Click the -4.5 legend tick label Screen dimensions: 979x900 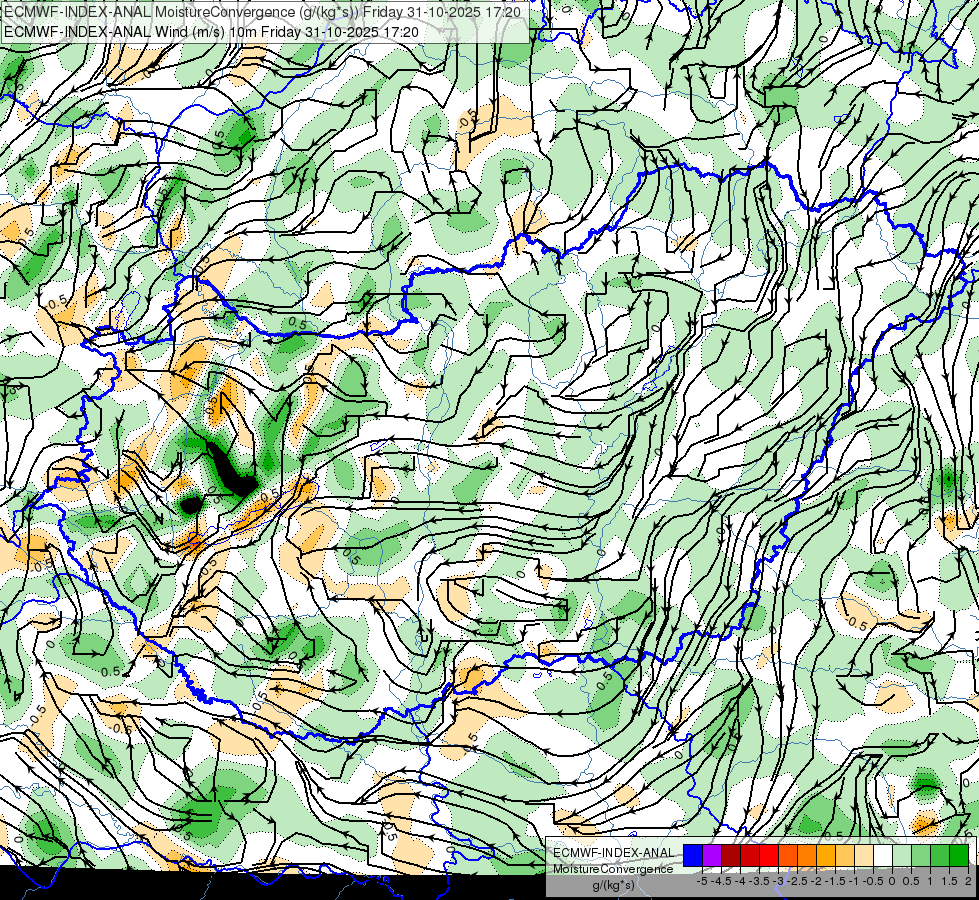(x=722, y=881)
